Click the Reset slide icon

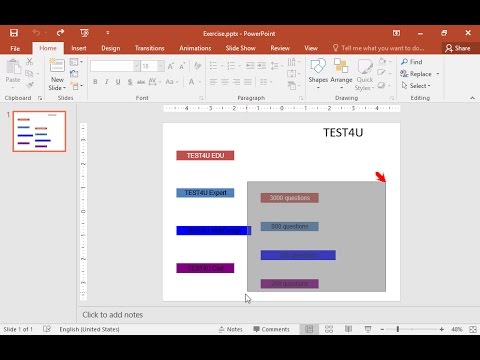pyautogui.click(x=74, y=74)
